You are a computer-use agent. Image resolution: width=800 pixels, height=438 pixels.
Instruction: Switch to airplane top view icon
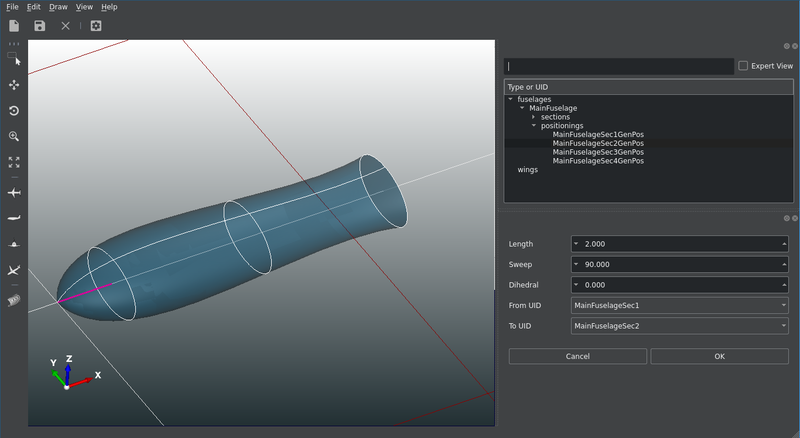point(14,191)
